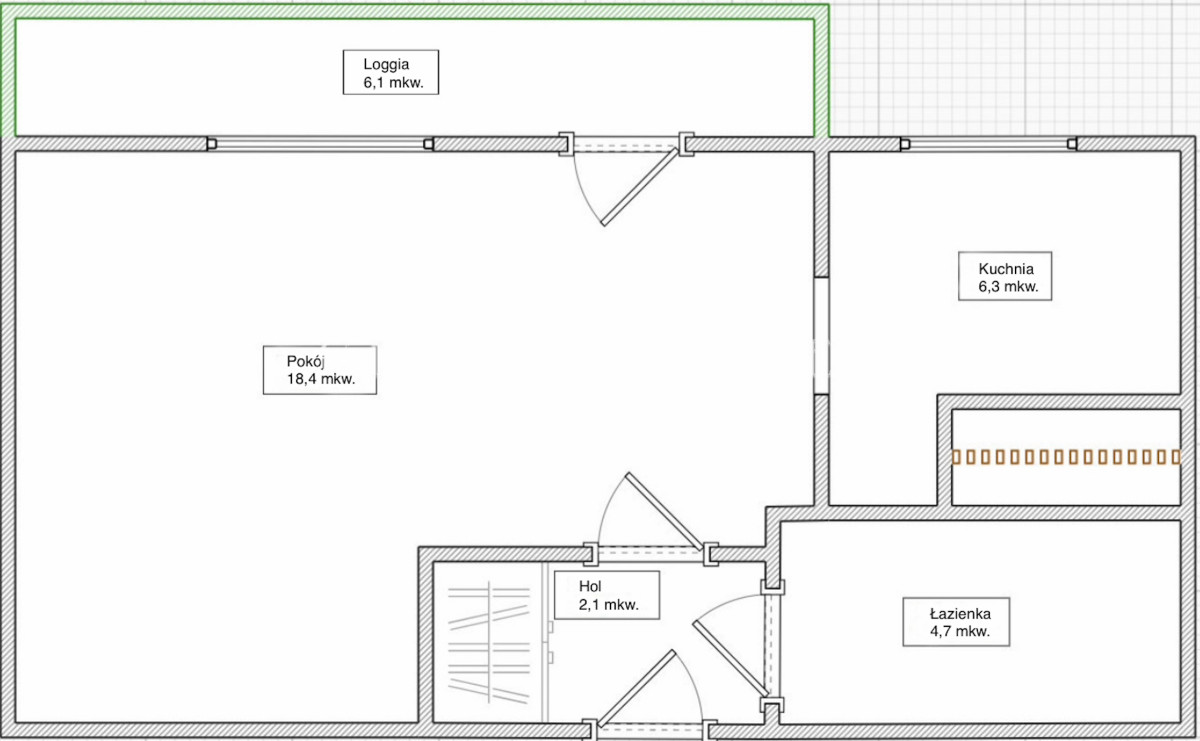Select the green loggia railing on right side

pyautogui.click(x=824, y=70)
